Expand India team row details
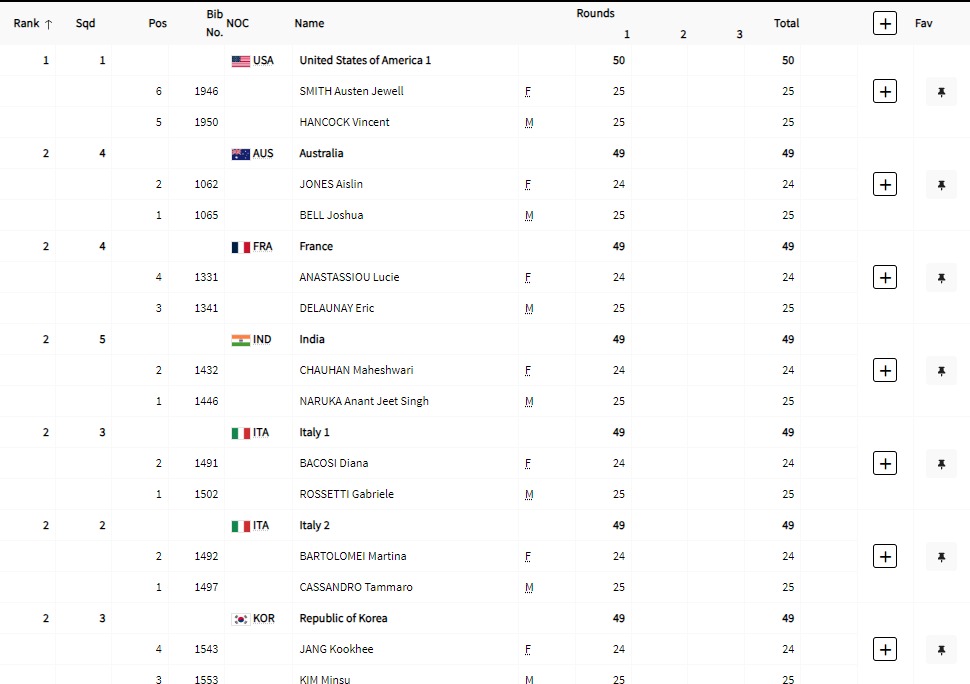The width and height of the screenshot is (970, 684). [x=884, y=370]
